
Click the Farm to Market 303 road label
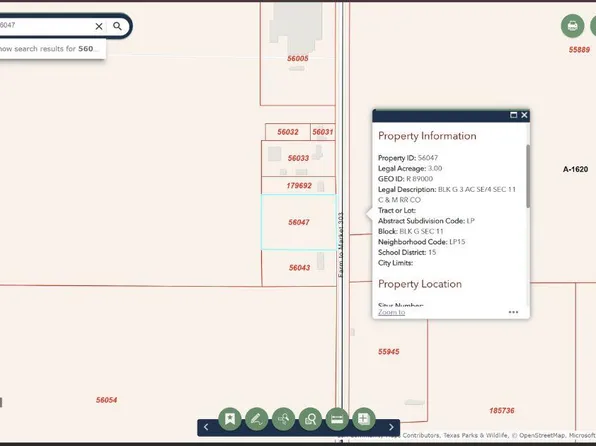tap(341, 244)
